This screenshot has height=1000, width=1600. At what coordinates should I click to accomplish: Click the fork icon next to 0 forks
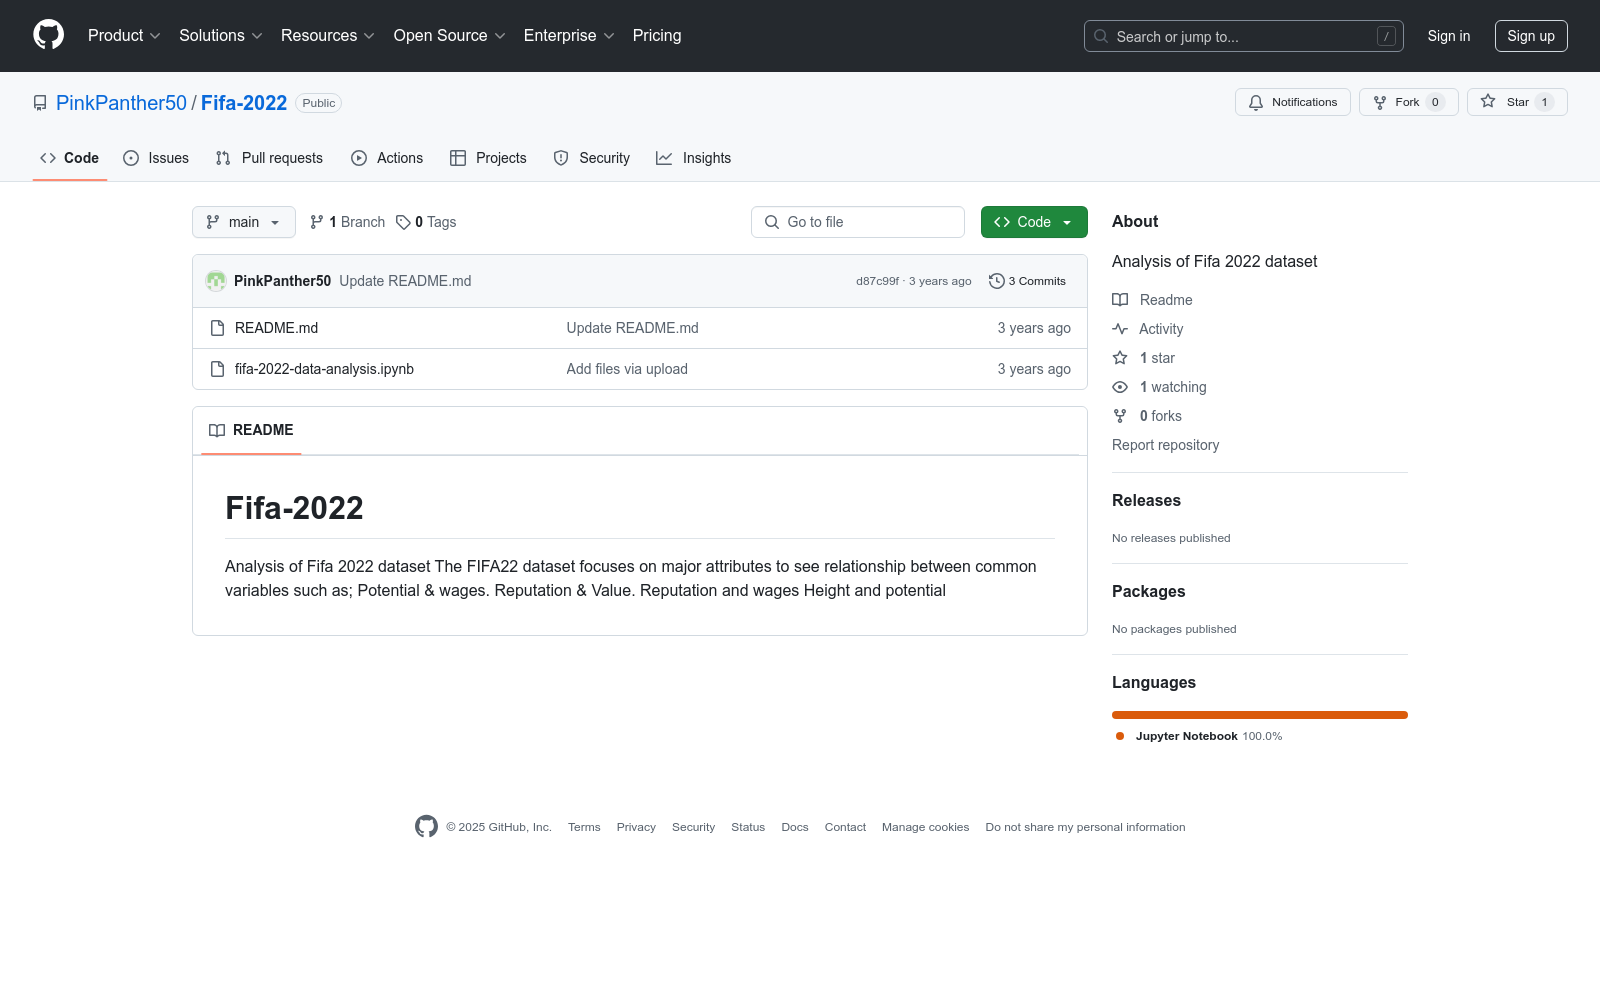(x=1120, y=416)
